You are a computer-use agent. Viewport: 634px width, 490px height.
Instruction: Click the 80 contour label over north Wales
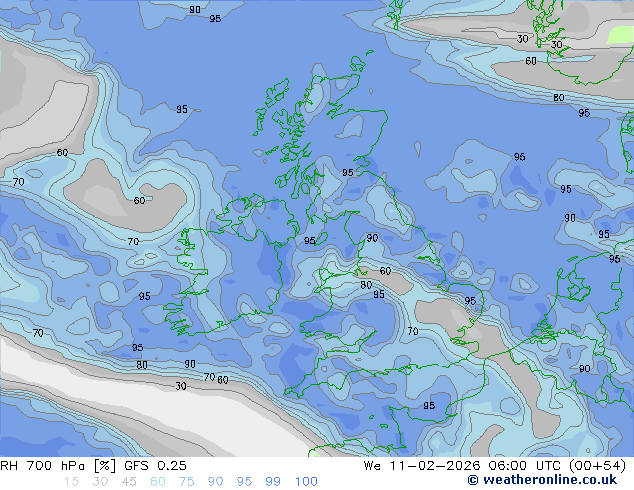coord(366,285)
